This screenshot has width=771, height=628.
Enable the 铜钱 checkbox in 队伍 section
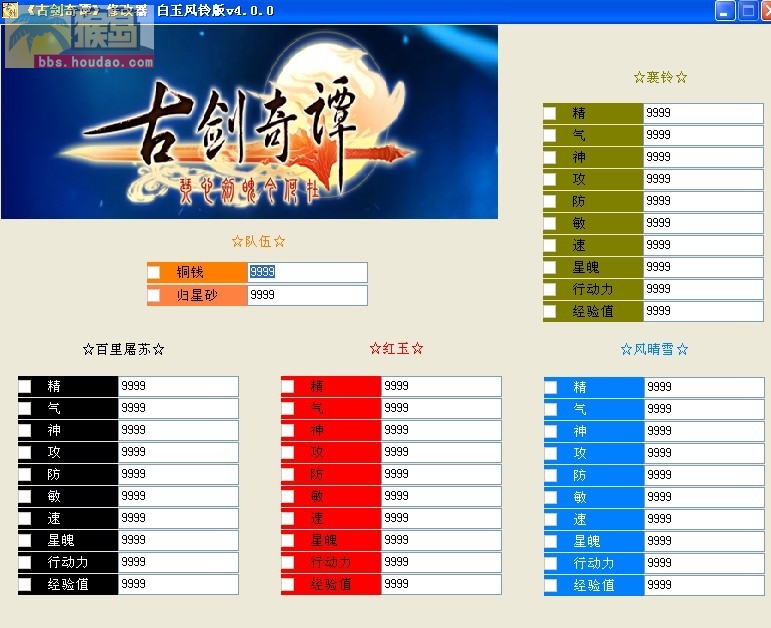[154, 272]
